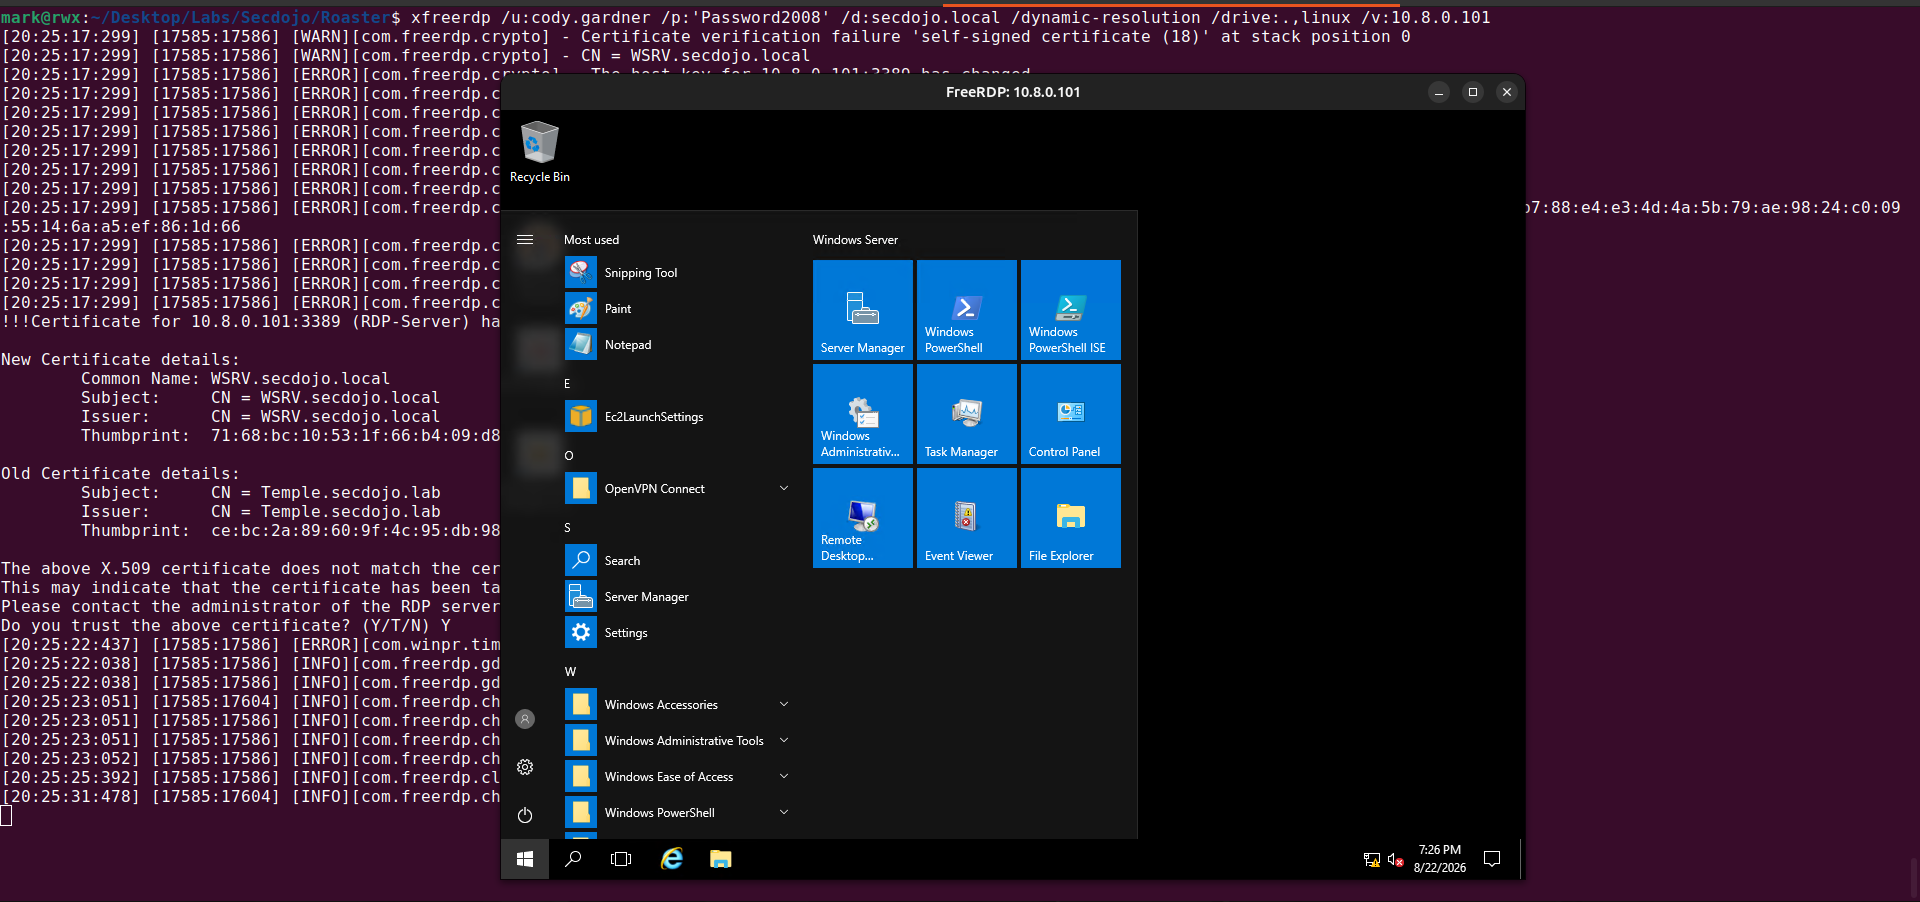The image size is (1920, 902).
Task: Open the Recycle Bin desktop icon
Action: [539, 152]
